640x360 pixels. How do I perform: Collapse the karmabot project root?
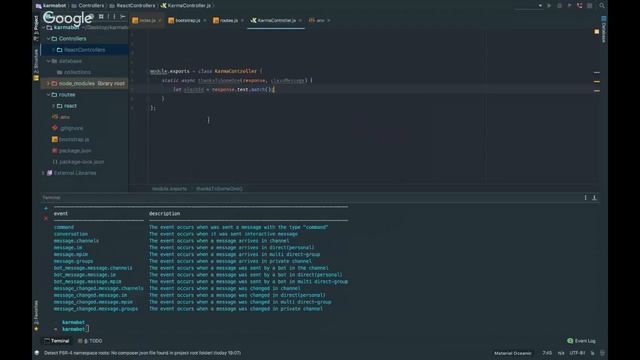pos(43,27)
